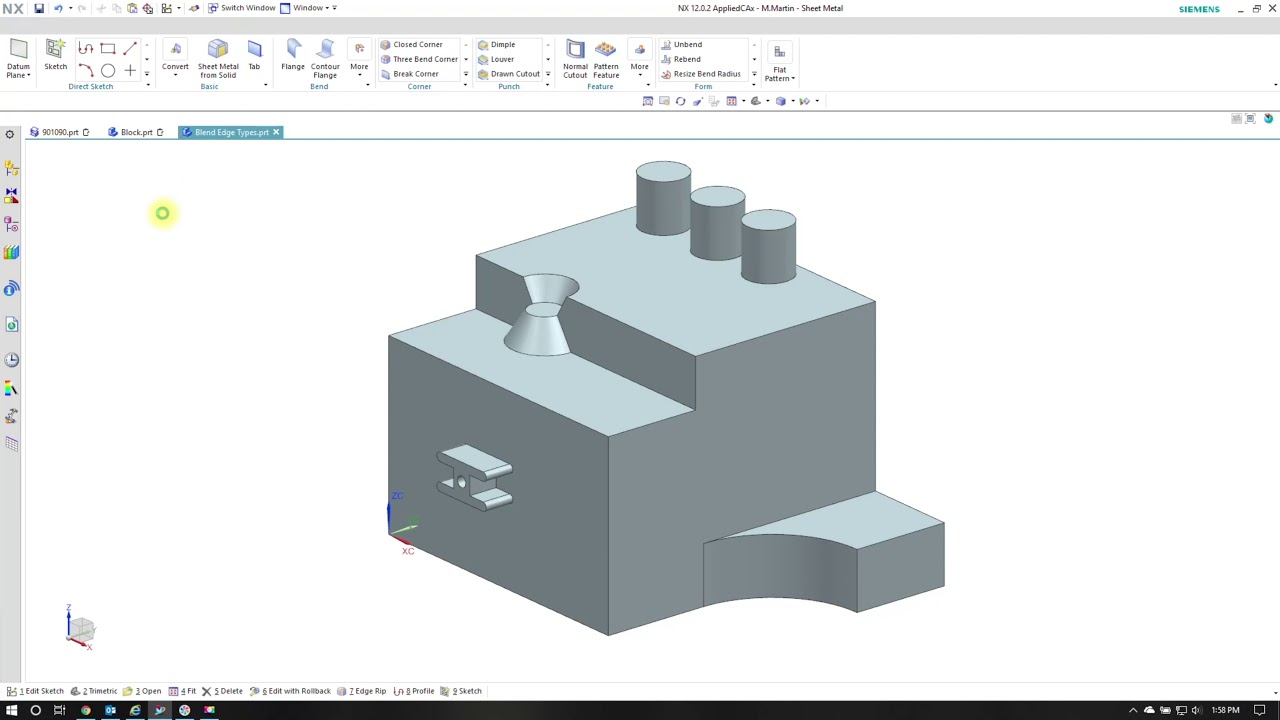Click the Save icon in the title bar
Viewport: 1280px width, 720px height.
pos(39,8)
